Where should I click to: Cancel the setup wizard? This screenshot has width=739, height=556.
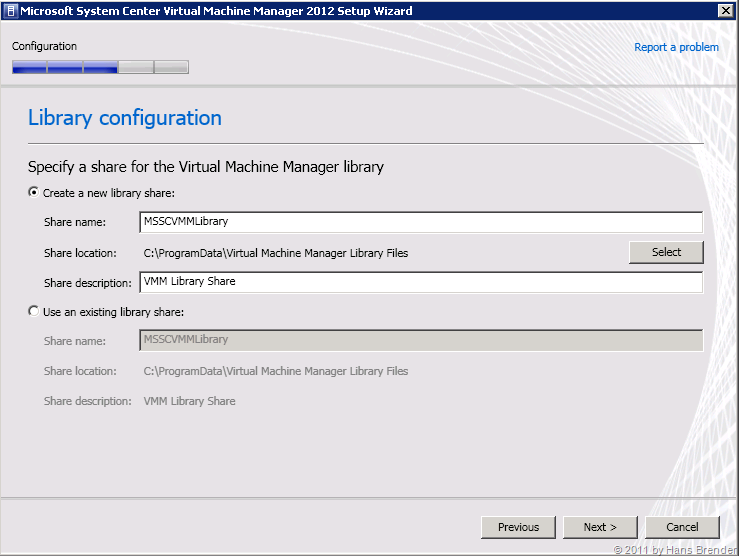tap(682, 527)
